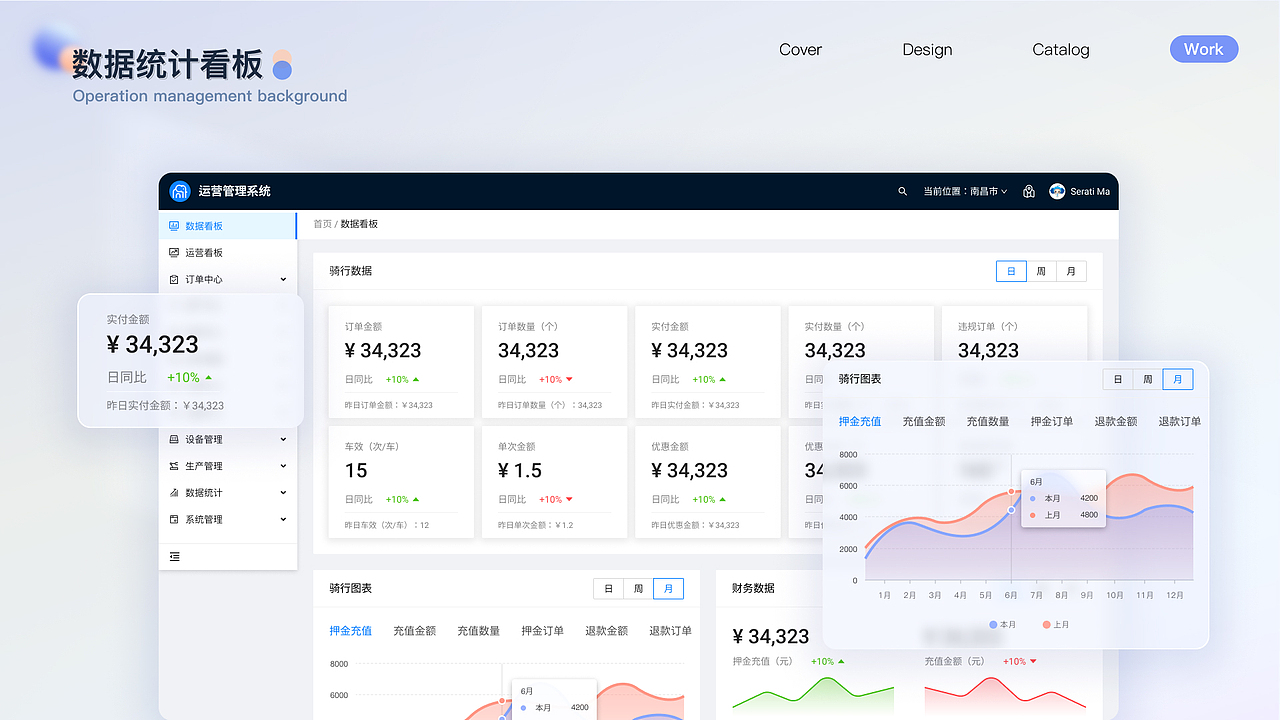This screenshot has height=720, width=1280.
Task: Switch to 退款金额 tab in floating chart card
Action: [1116, 422]
